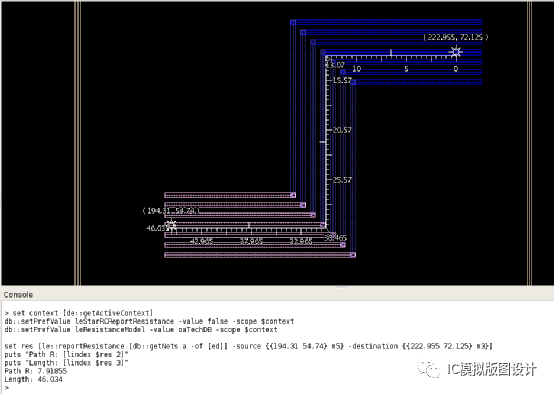Click the ruler label 37.965
This screenshot has height=394, width=554.
251,241
